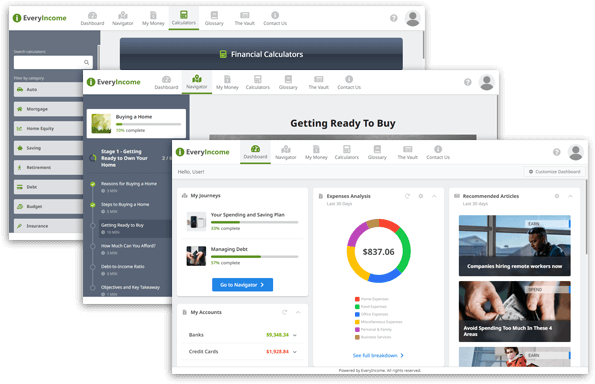Image resolution: width=595 pixels, height=384 pixels.
Task: Click the search magnifier in calculator search box
Action: [x=87, y=62]
